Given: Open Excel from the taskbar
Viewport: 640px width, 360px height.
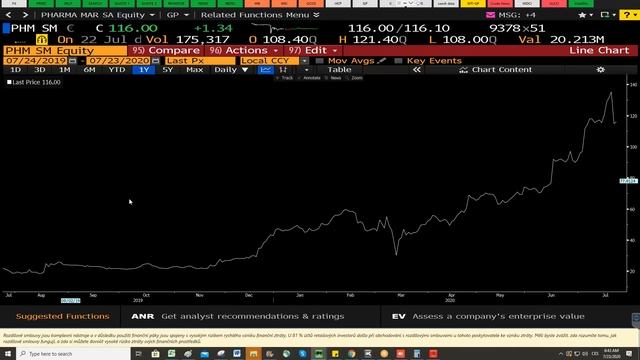Looking at the screenshot, I should tap(171, 353).
